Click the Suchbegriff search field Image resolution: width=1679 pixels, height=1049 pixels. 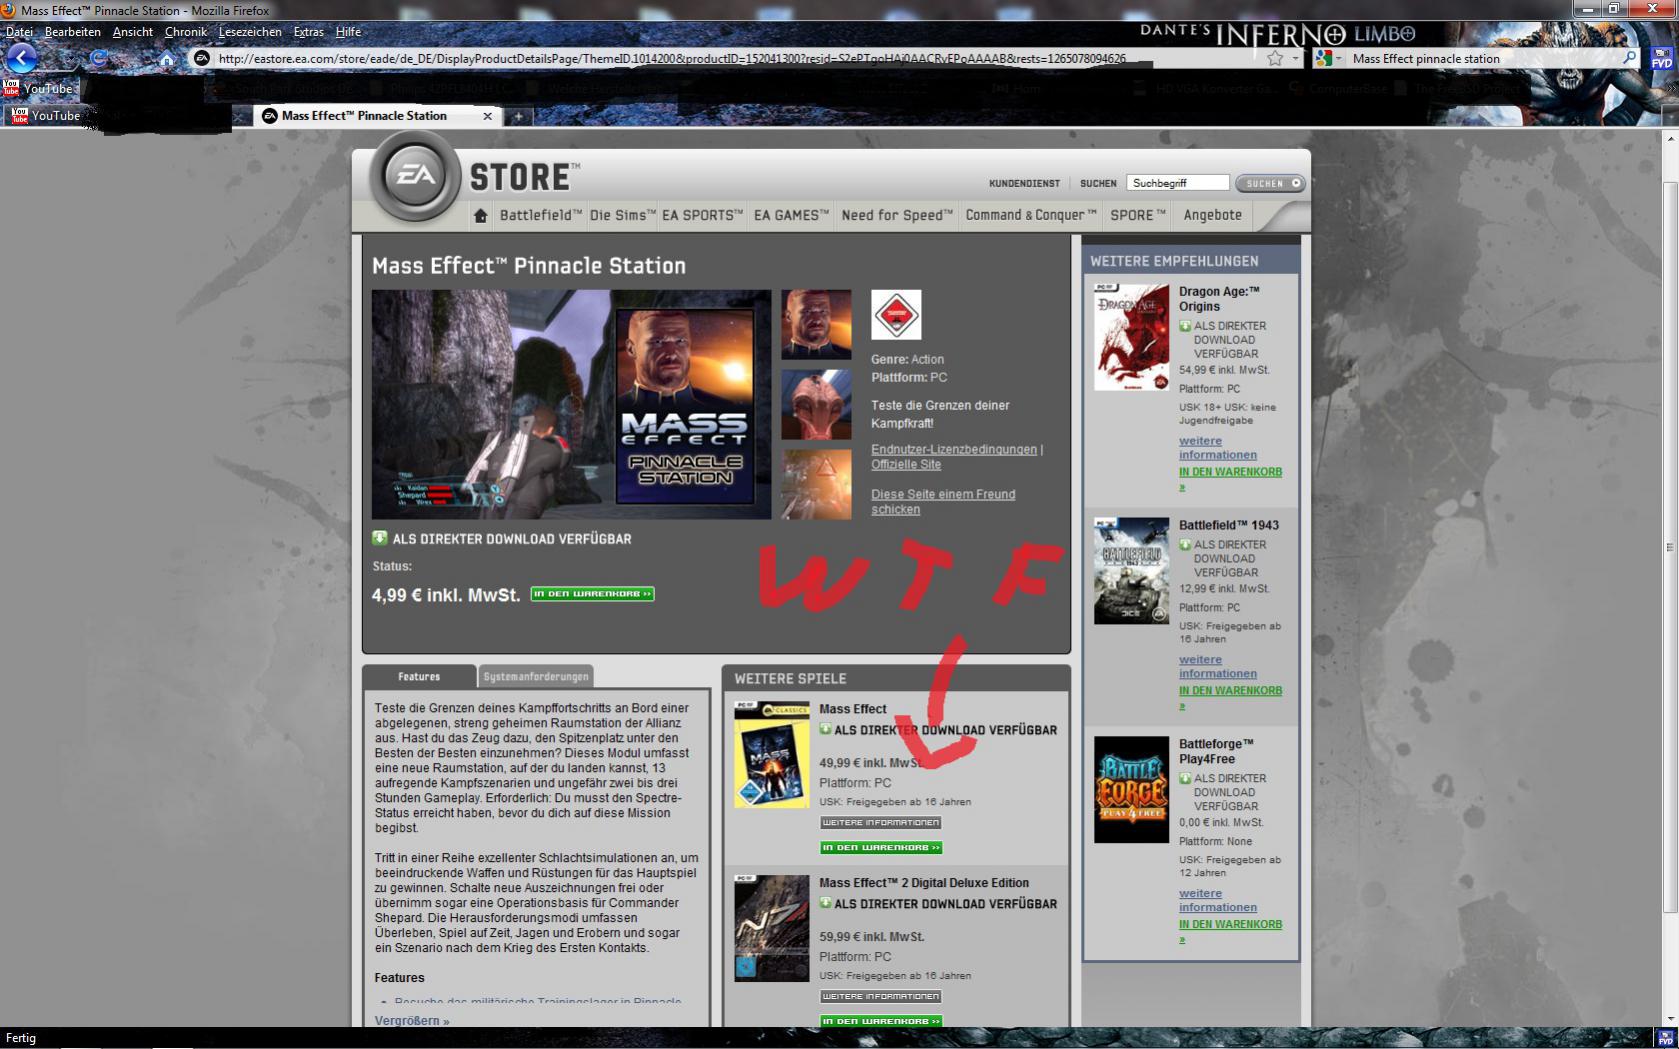1178,183
